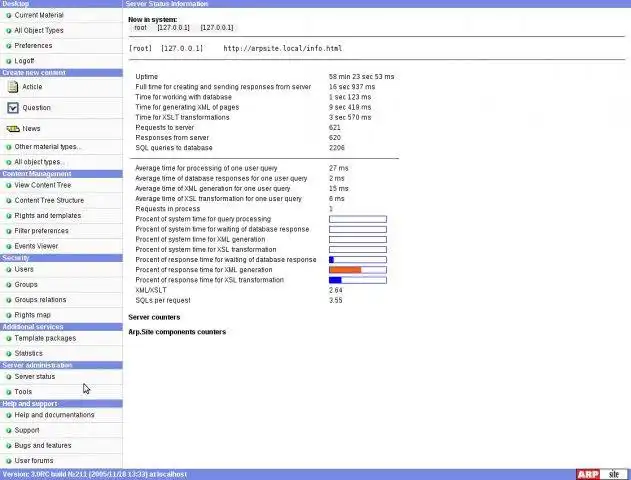Open Rights and templates

pos(47,216)
